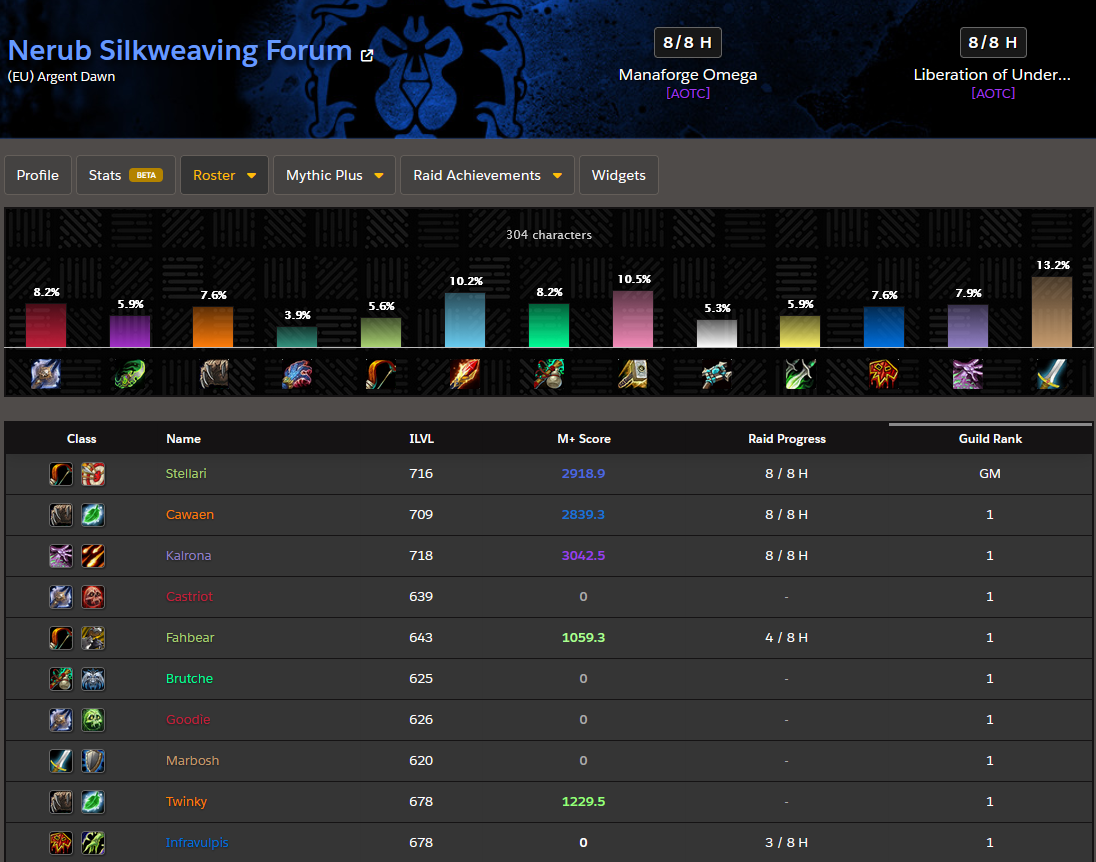1096x862 pixels.
Task: Click the Priest class icon in chart
Action: point(716,374)
